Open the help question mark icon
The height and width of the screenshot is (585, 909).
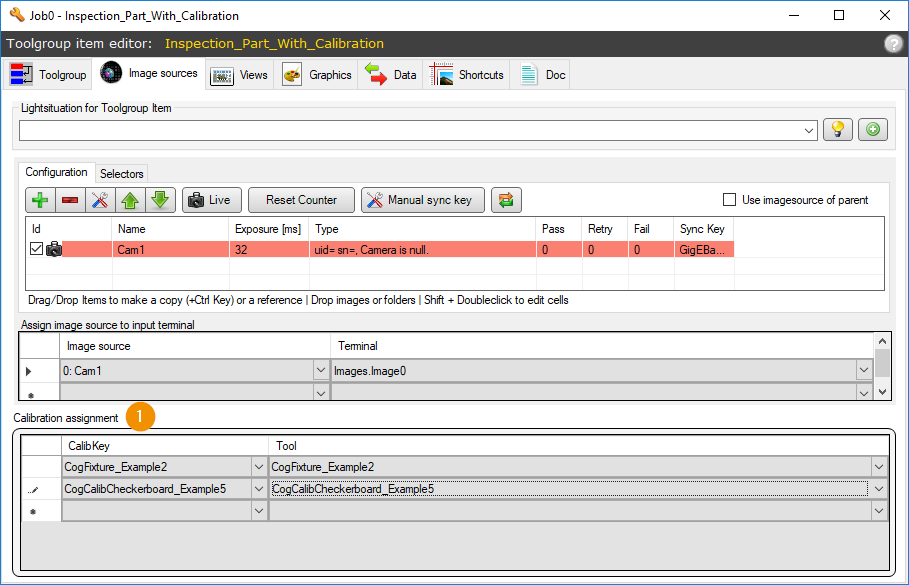(x=893, y=44)
